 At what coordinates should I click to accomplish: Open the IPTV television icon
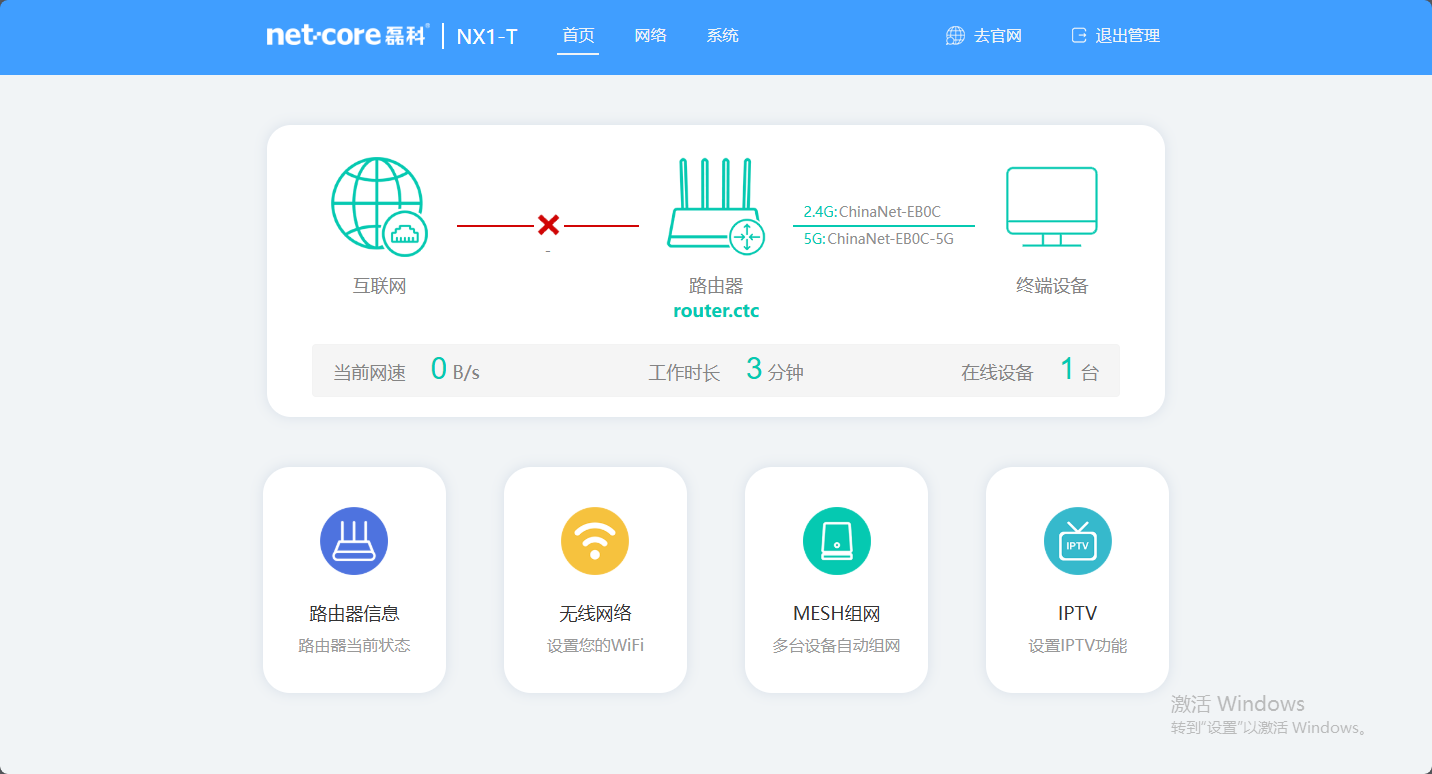[1078, 541]
